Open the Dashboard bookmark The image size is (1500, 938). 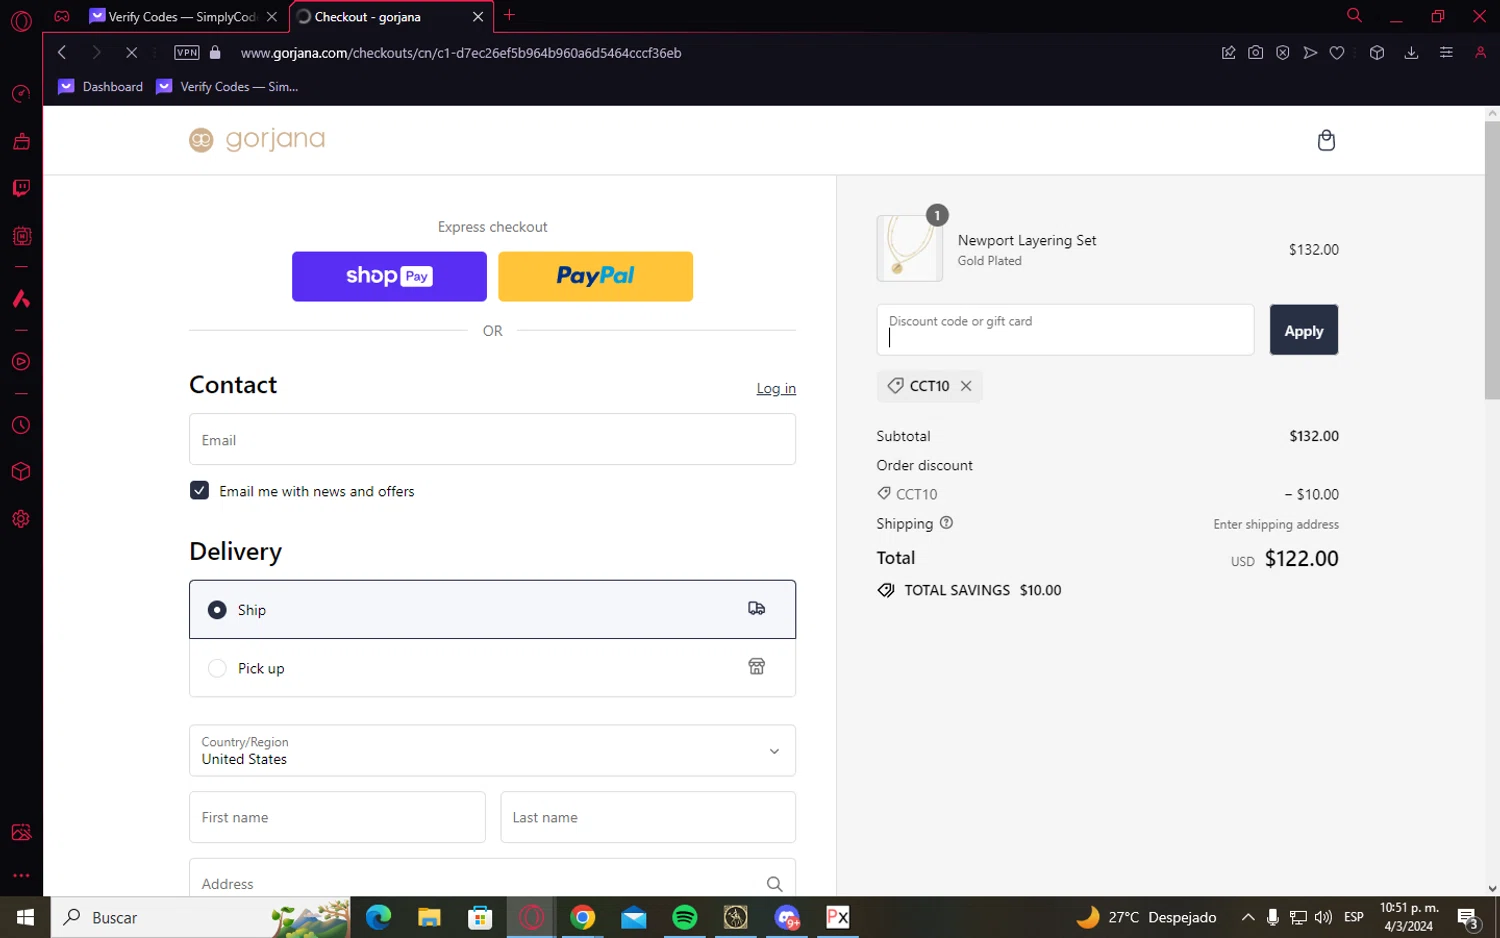coord(101,87)
